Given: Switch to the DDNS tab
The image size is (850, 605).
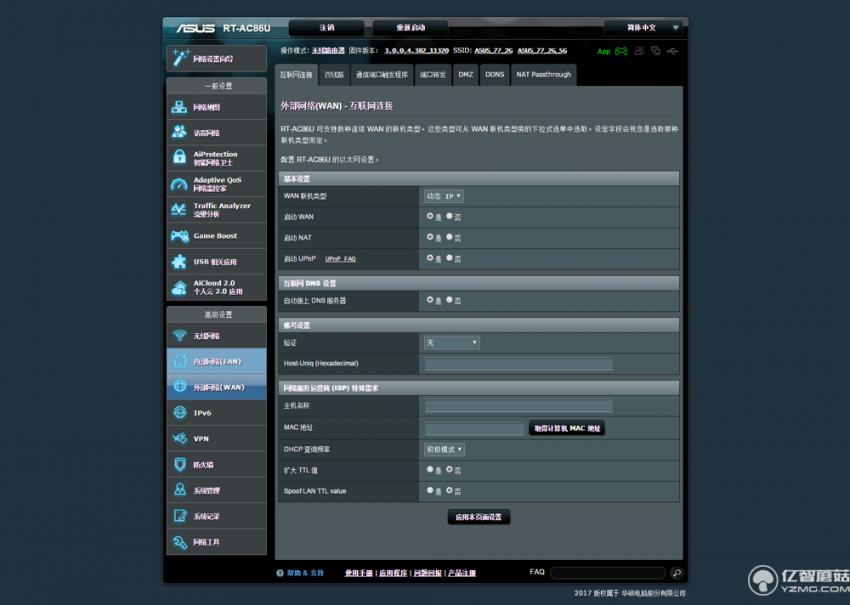Looking at the screenshot, I should point(493,73).
